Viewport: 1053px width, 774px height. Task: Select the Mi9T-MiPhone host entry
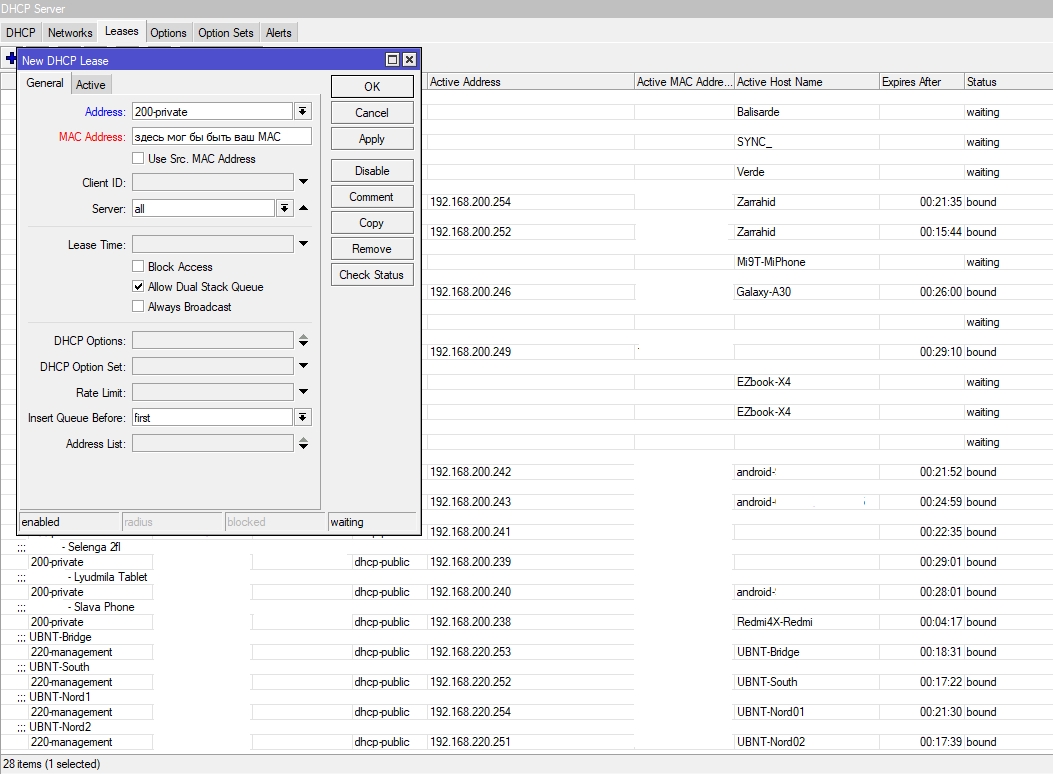(x=771, y=262)
